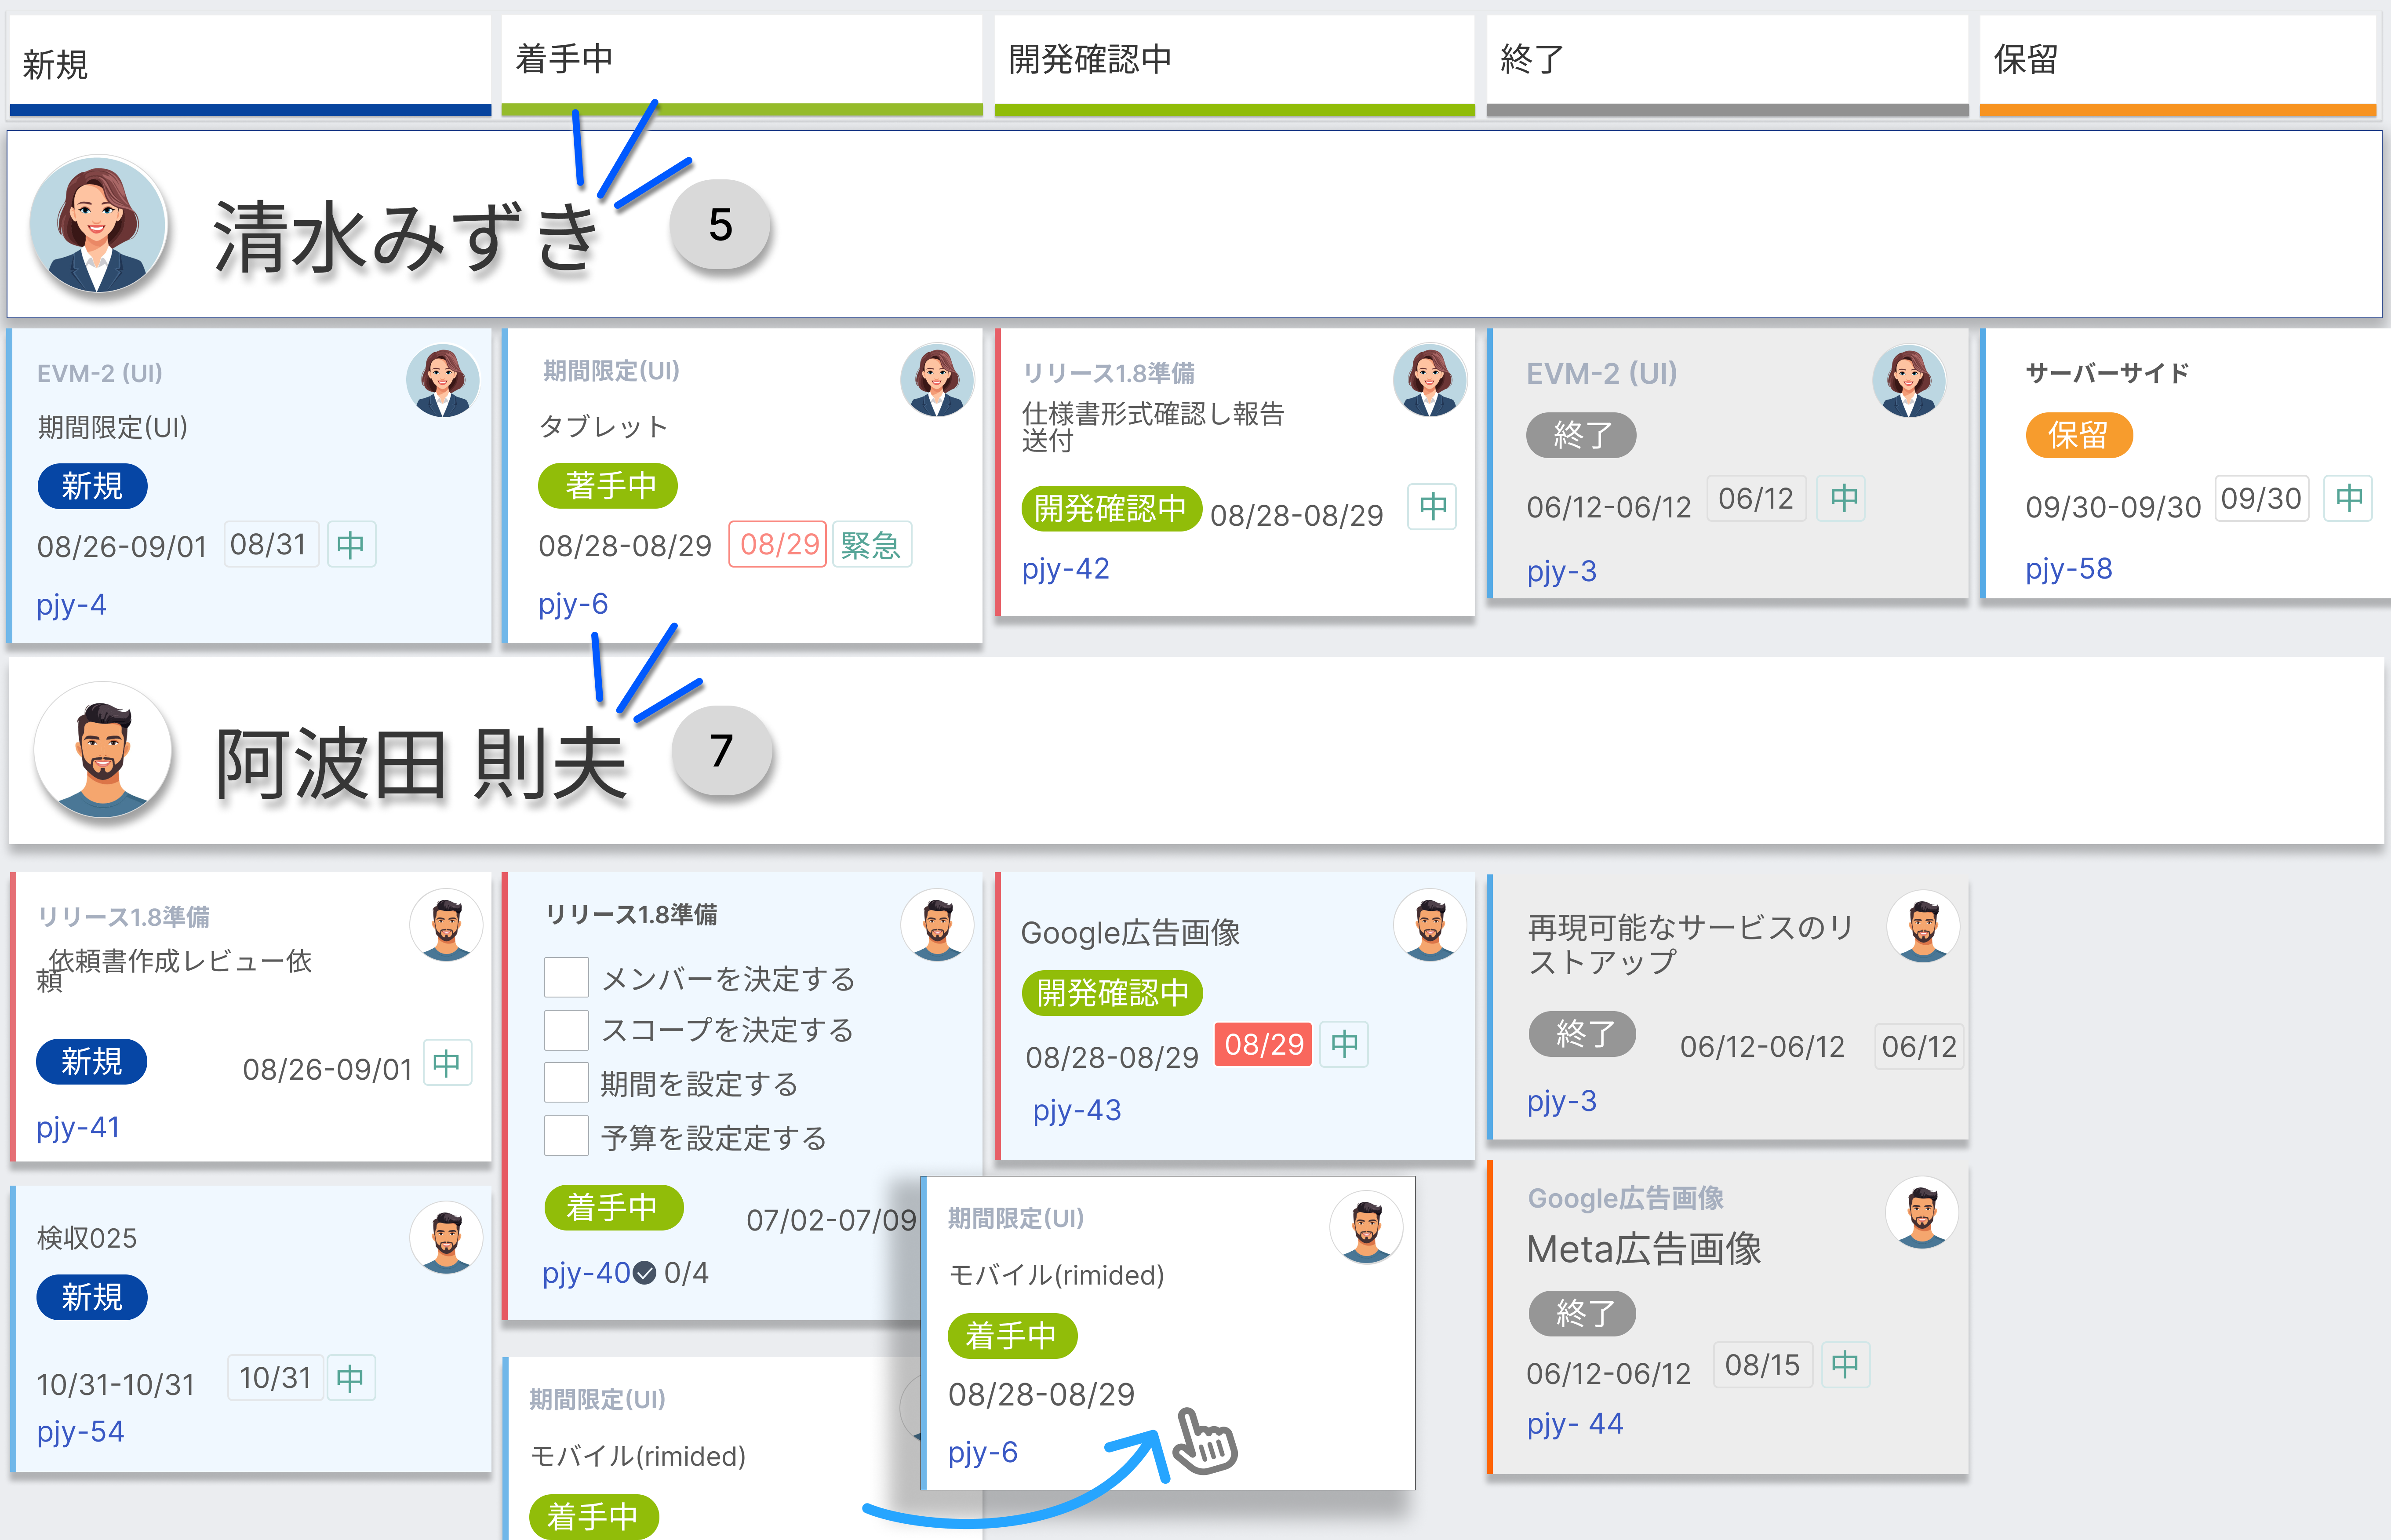Click avatar on the Google広告画像 pjy-43 card
Image resolution: width=2391 pixels, height=1540 pixels.
(x=1429, y=925)
